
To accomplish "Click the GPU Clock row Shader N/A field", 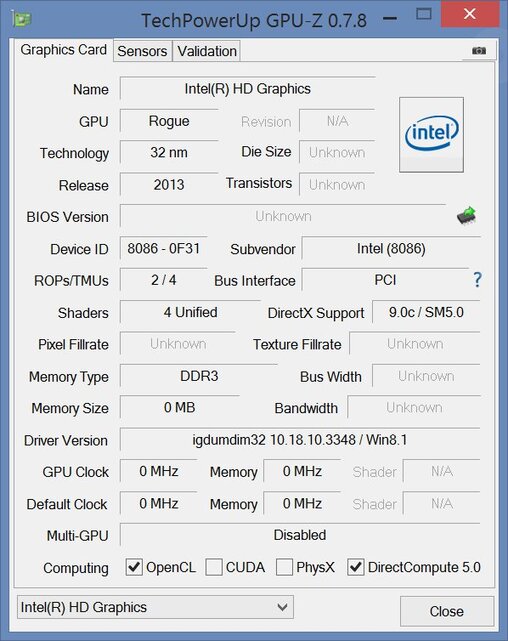I will [442, 471].
